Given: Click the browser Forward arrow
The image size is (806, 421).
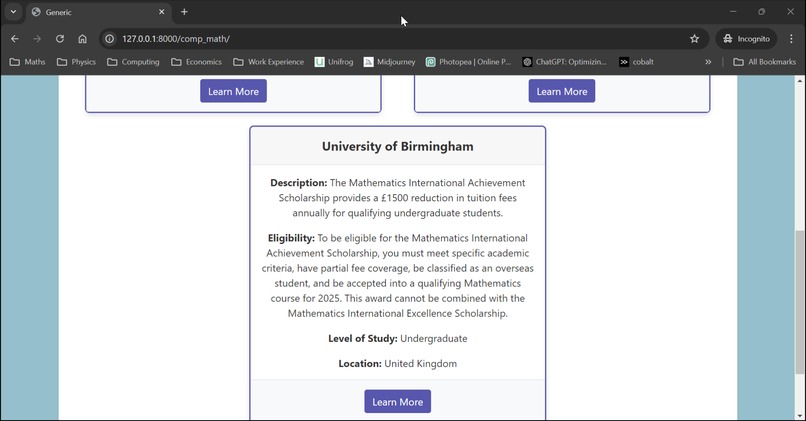Looking at the screenshot, I should pyautogui.click(x=37, y=39).
